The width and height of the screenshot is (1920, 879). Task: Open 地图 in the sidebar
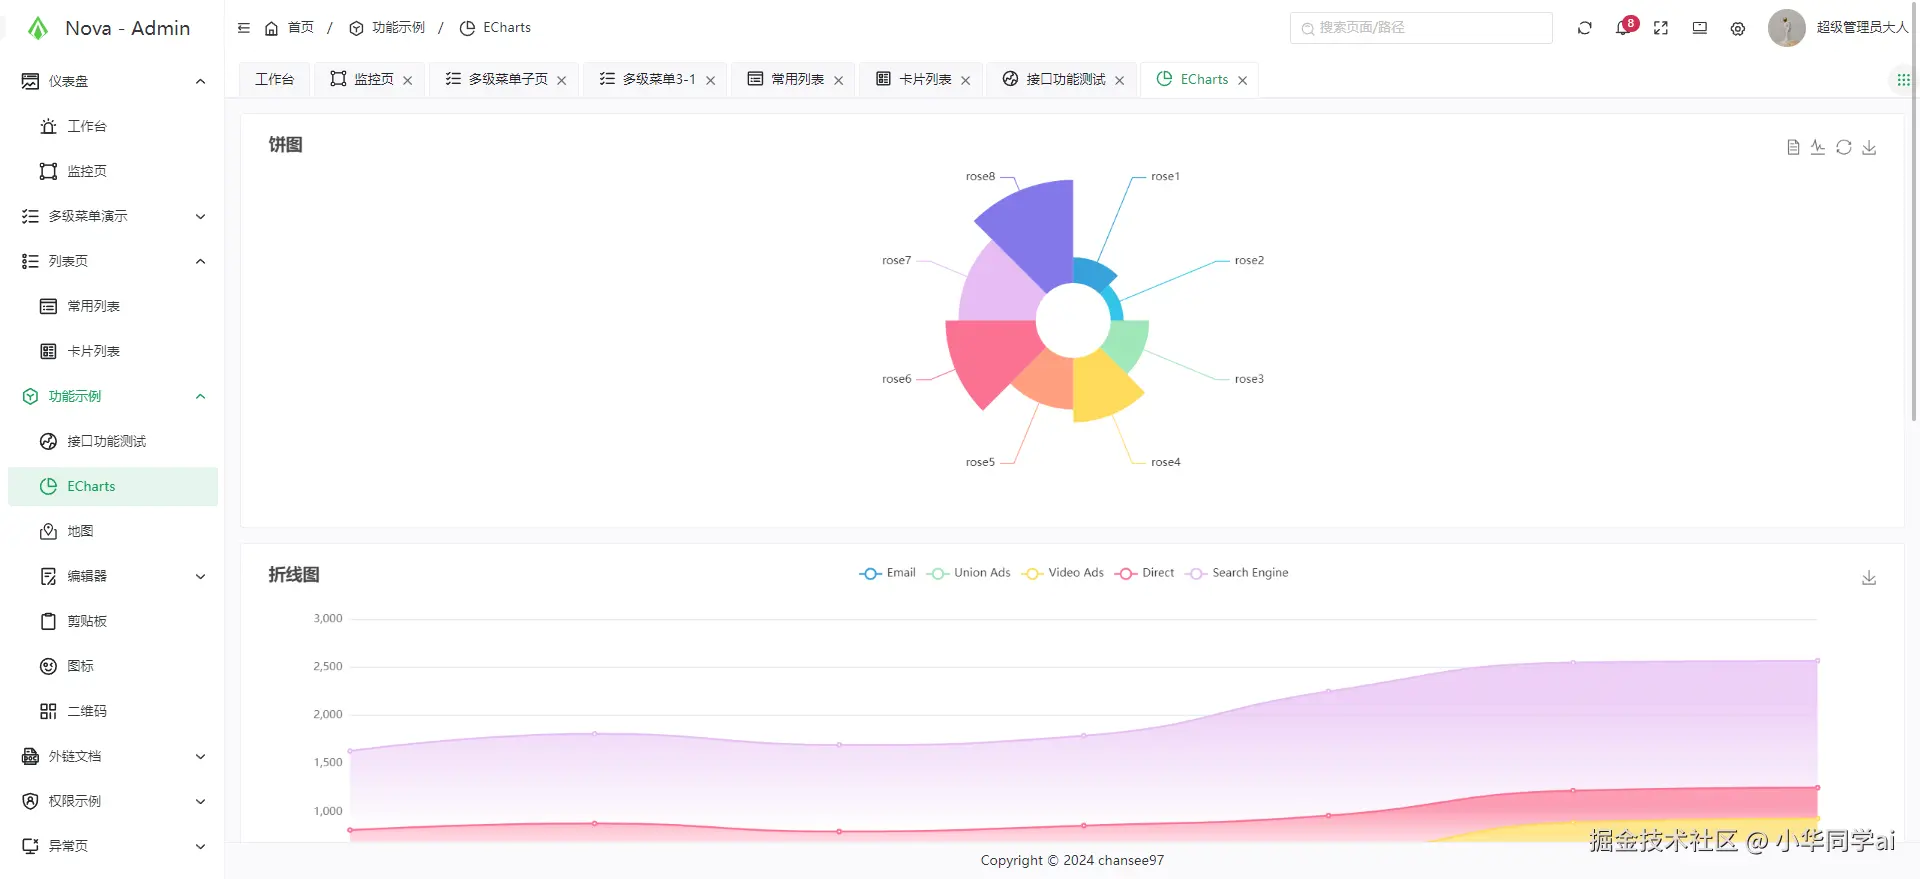113,531
